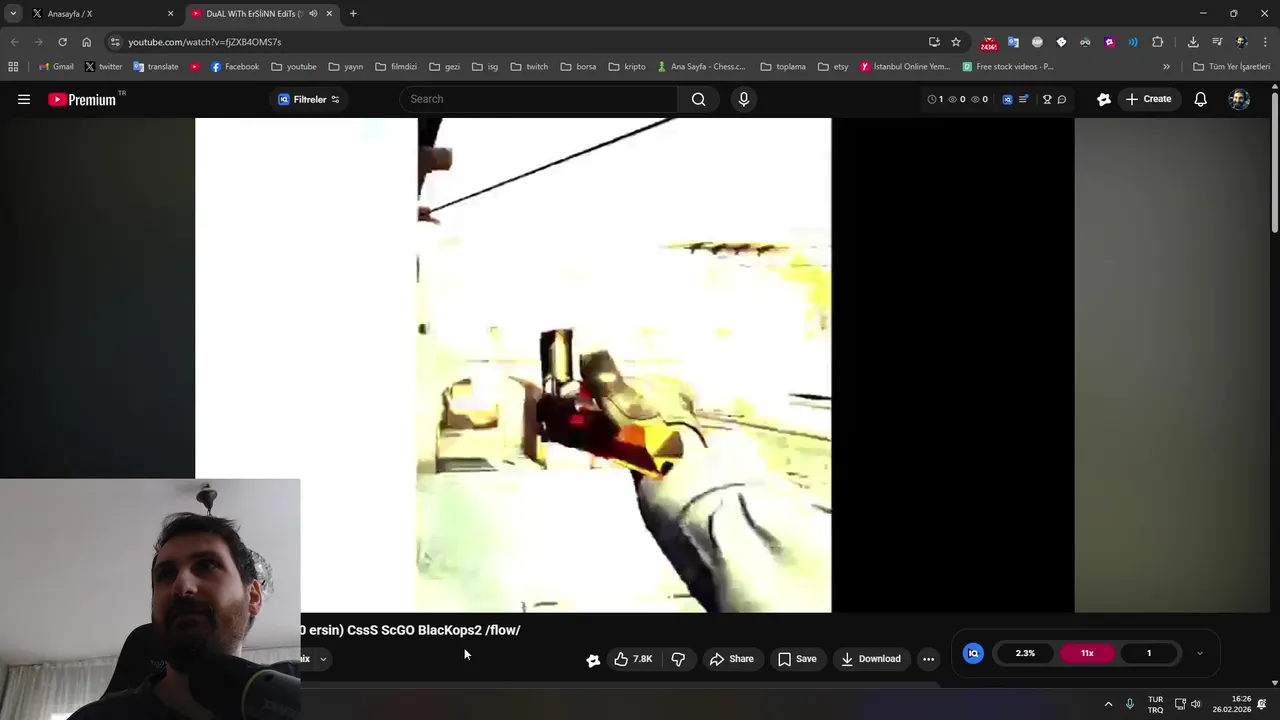1280x720 pixels.
Task: Open the translate bookmark
Action: [155, 67]
